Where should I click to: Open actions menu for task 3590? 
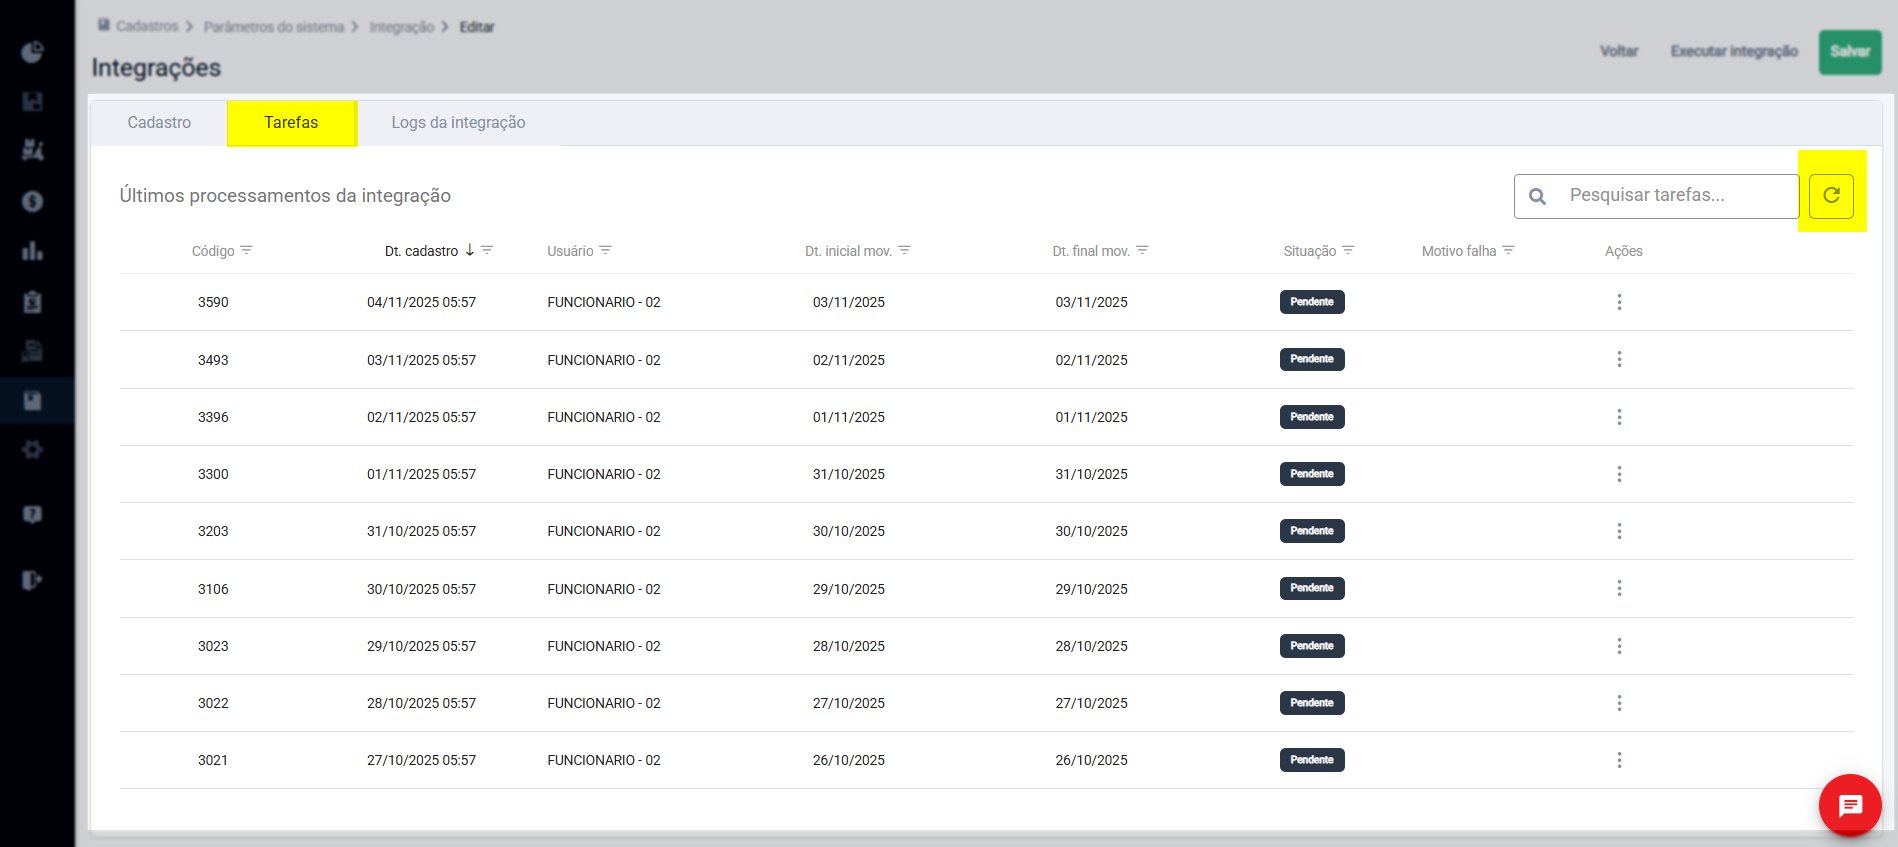pyautogui.click(x=1619, y=302)
